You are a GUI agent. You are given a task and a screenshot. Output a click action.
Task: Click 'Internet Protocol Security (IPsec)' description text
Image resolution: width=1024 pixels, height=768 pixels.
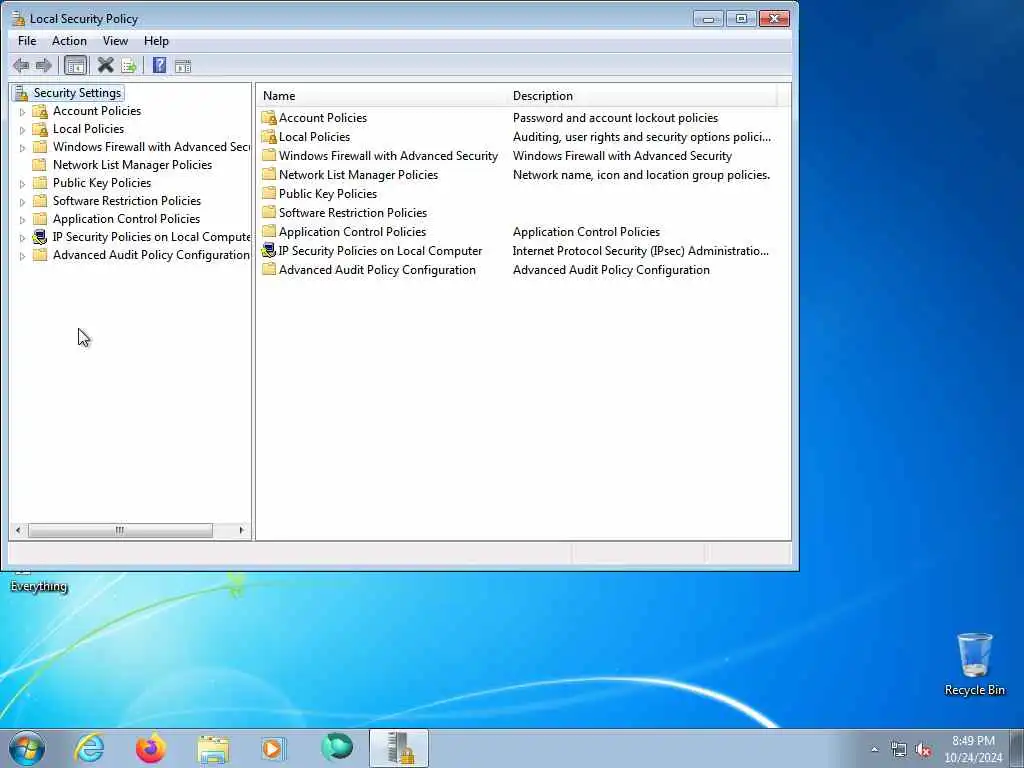pos(641,250)
